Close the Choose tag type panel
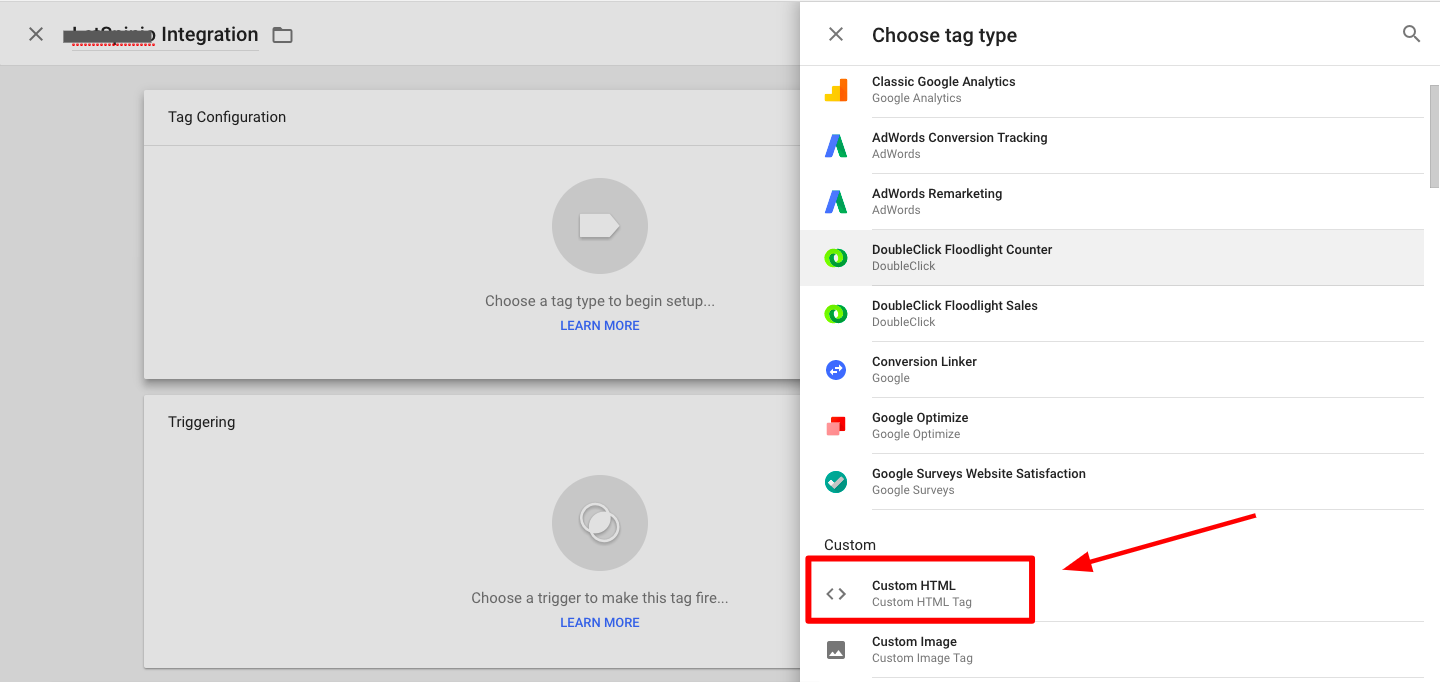 click(836, 34)
